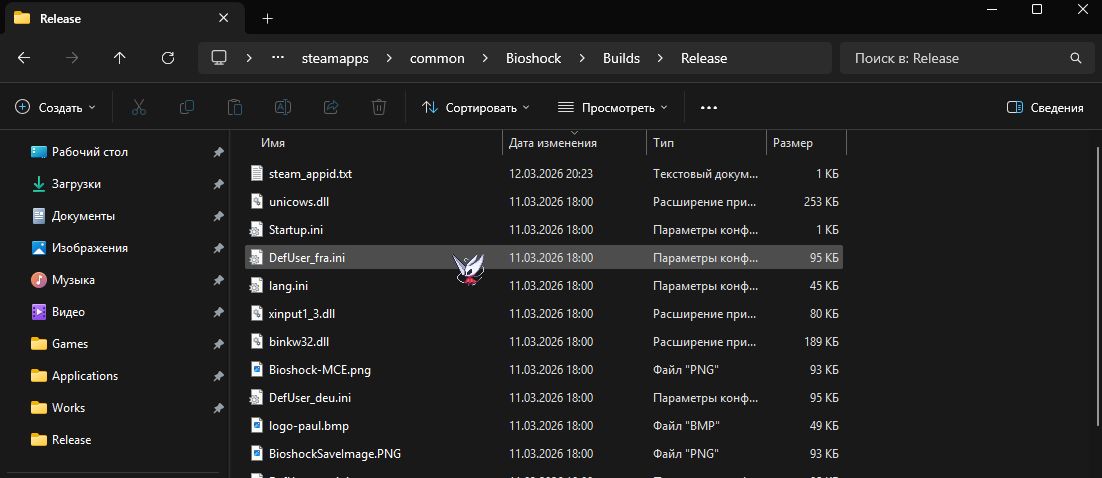Viewport: 1102px width, 478px height.
Task: Click the This PC monitor icon in address bar
Action: coord(219,58)
